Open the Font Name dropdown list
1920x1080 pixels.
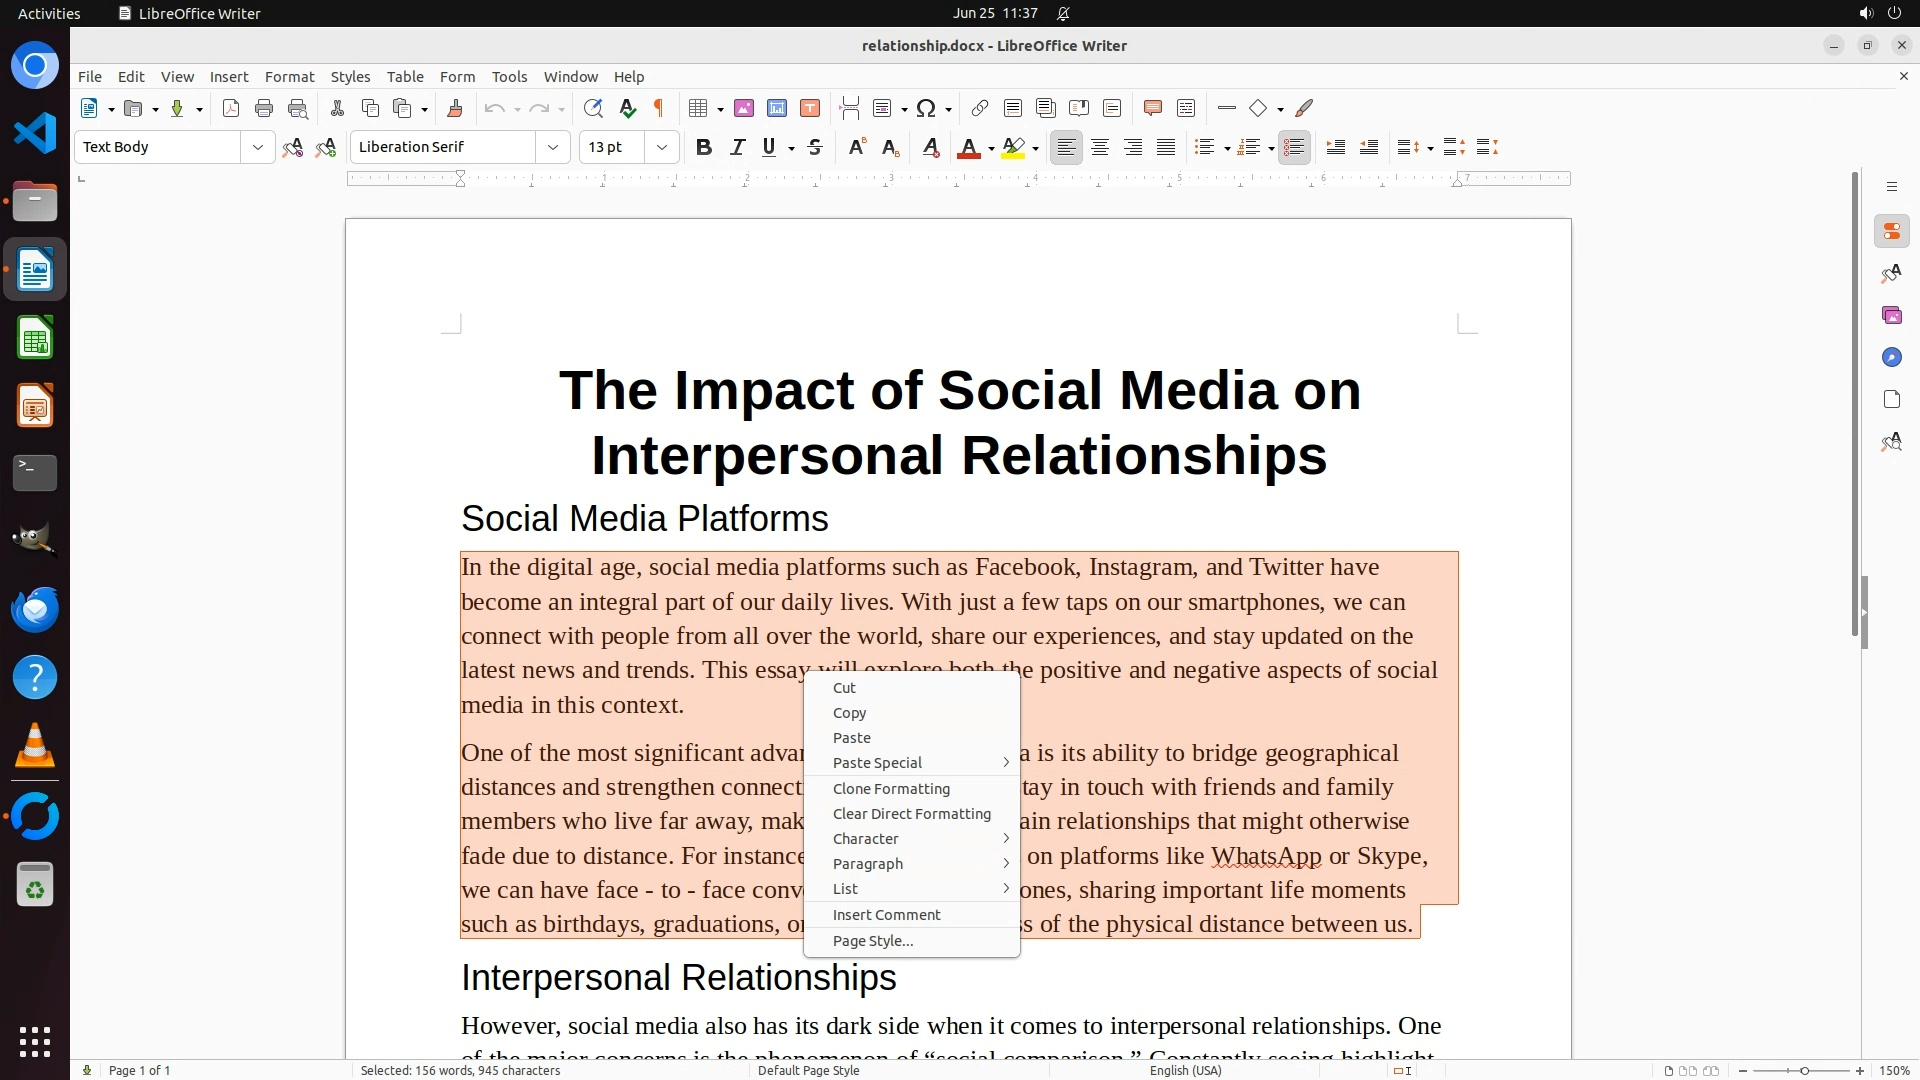tap(552, 148)
